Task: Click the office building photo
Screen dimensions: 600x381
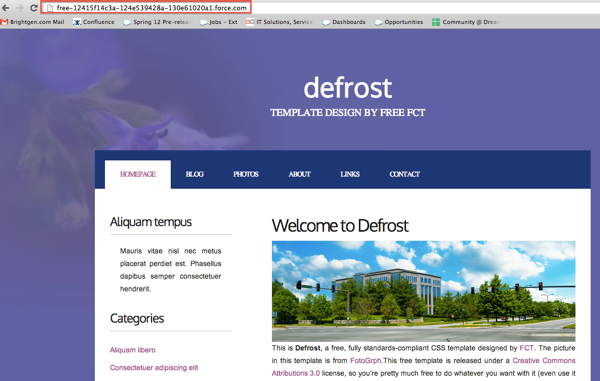Action: pyautogui.click(x=423, y=291)
